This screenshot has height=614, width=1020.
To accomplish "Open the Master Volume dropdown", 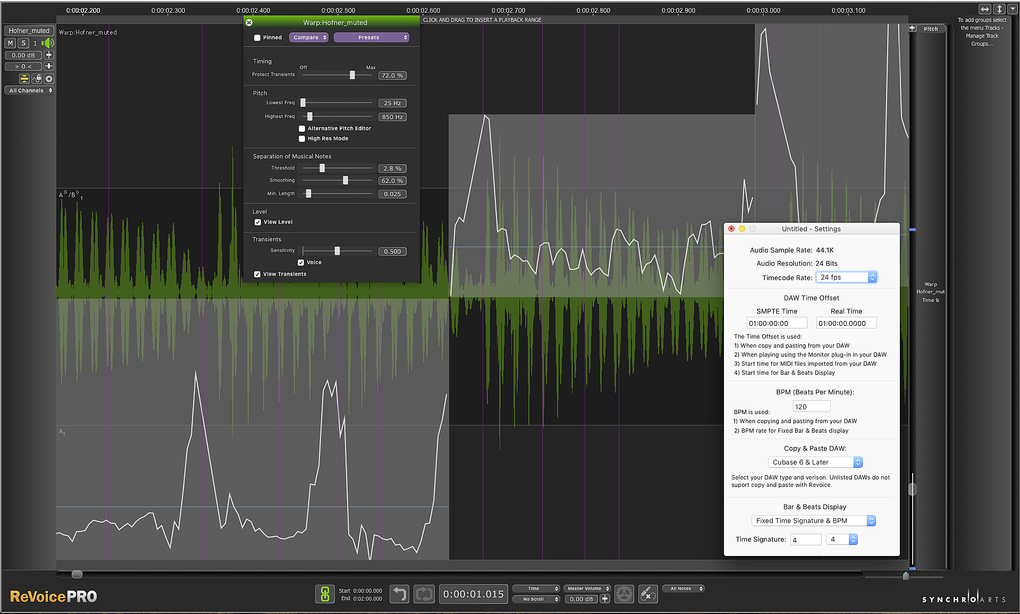I will coord(587,589).
